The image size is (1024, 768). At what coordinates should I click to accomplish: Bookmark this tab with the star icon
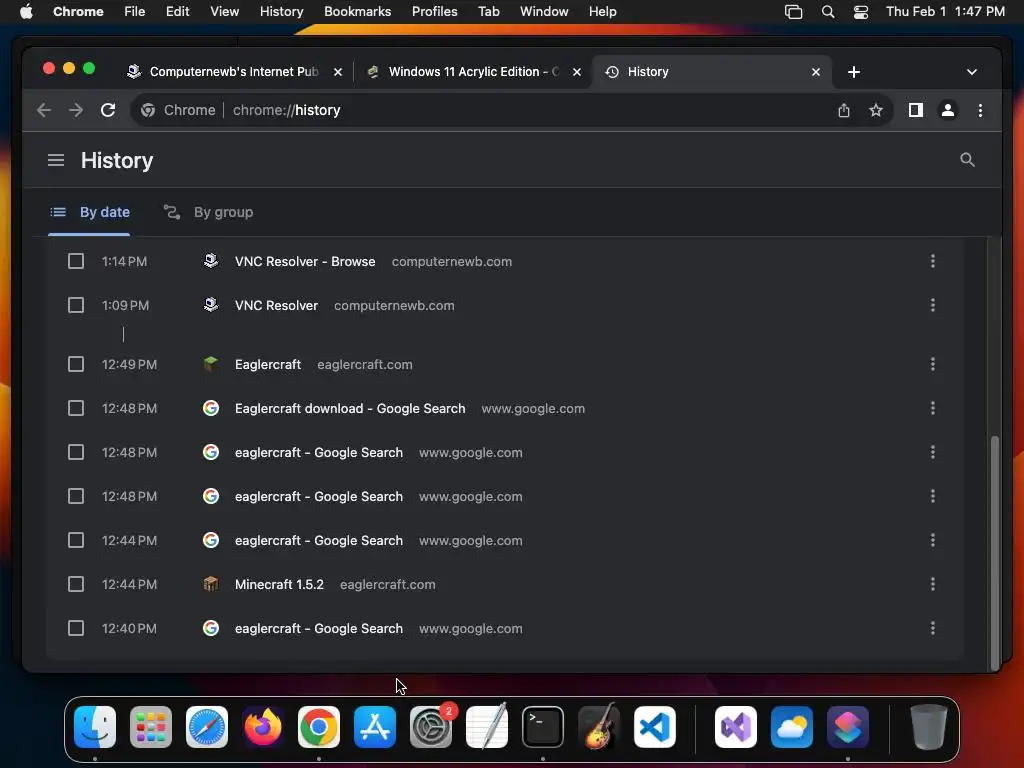[876, 110]
